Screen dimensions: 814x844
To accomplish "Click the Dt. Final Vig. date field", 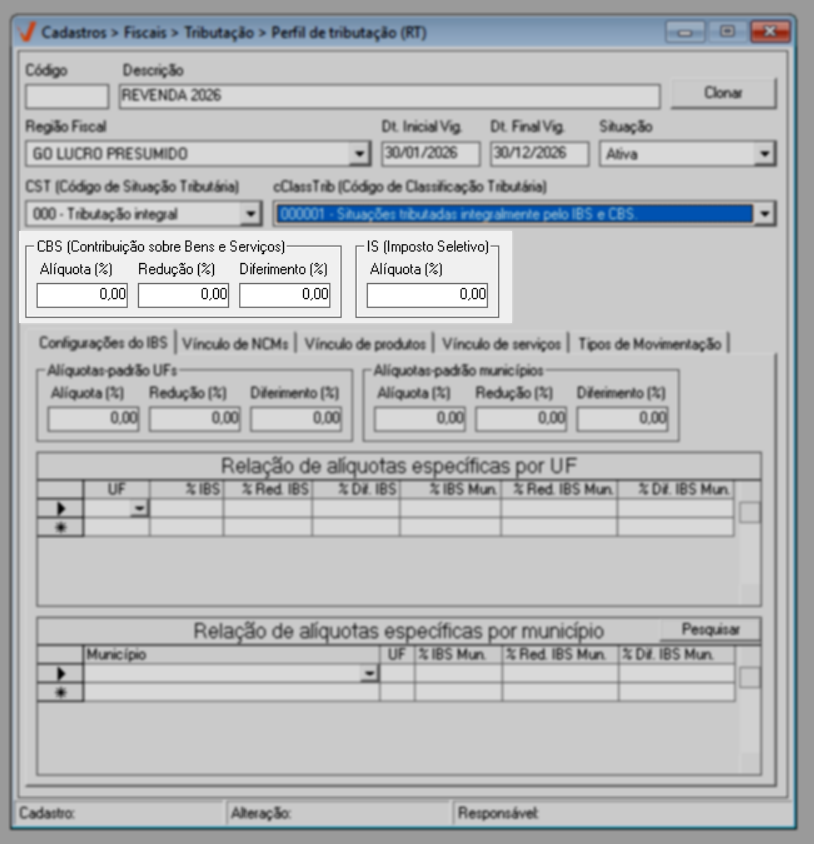I will click(x=539, y=154).
